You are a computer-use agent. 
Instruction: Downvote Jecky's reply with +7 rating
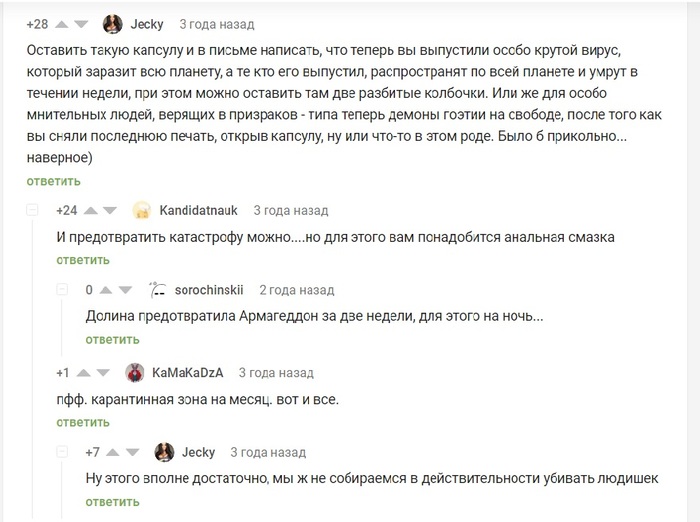(134, 453)
